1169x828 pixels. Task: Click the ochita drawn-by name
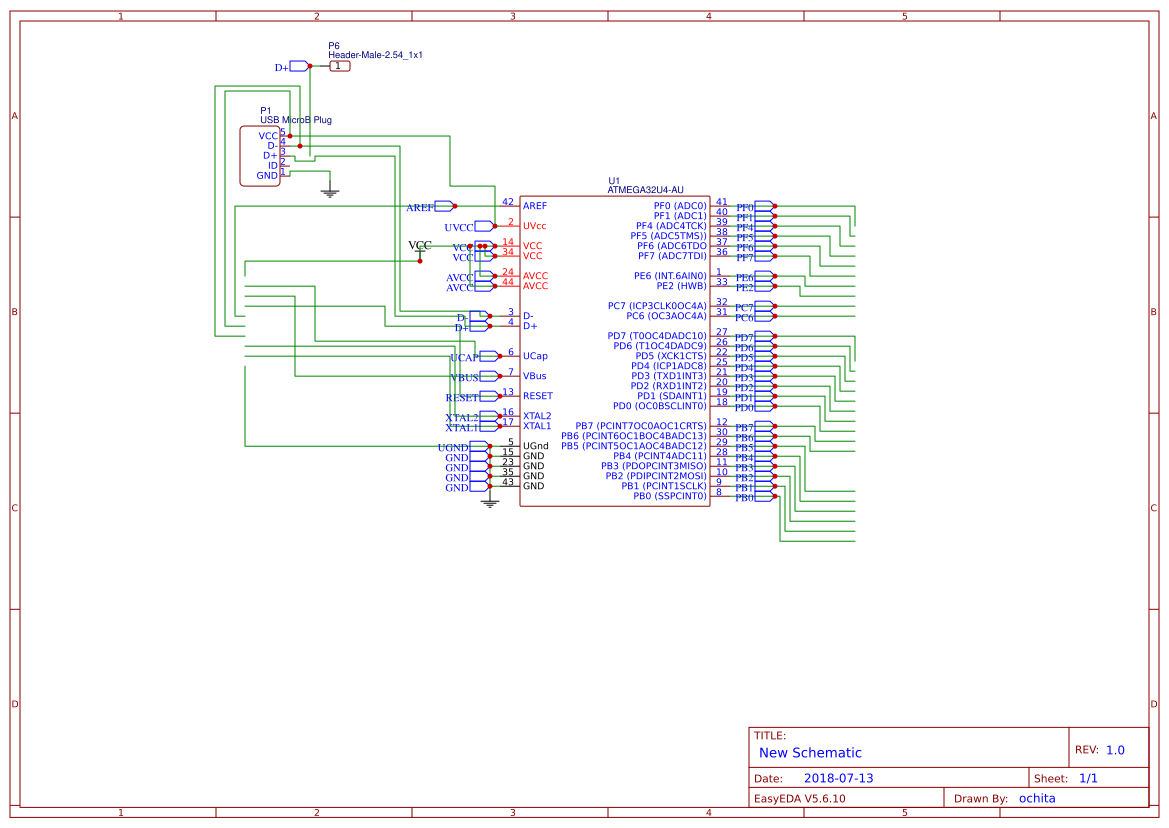pos(1037,797)
